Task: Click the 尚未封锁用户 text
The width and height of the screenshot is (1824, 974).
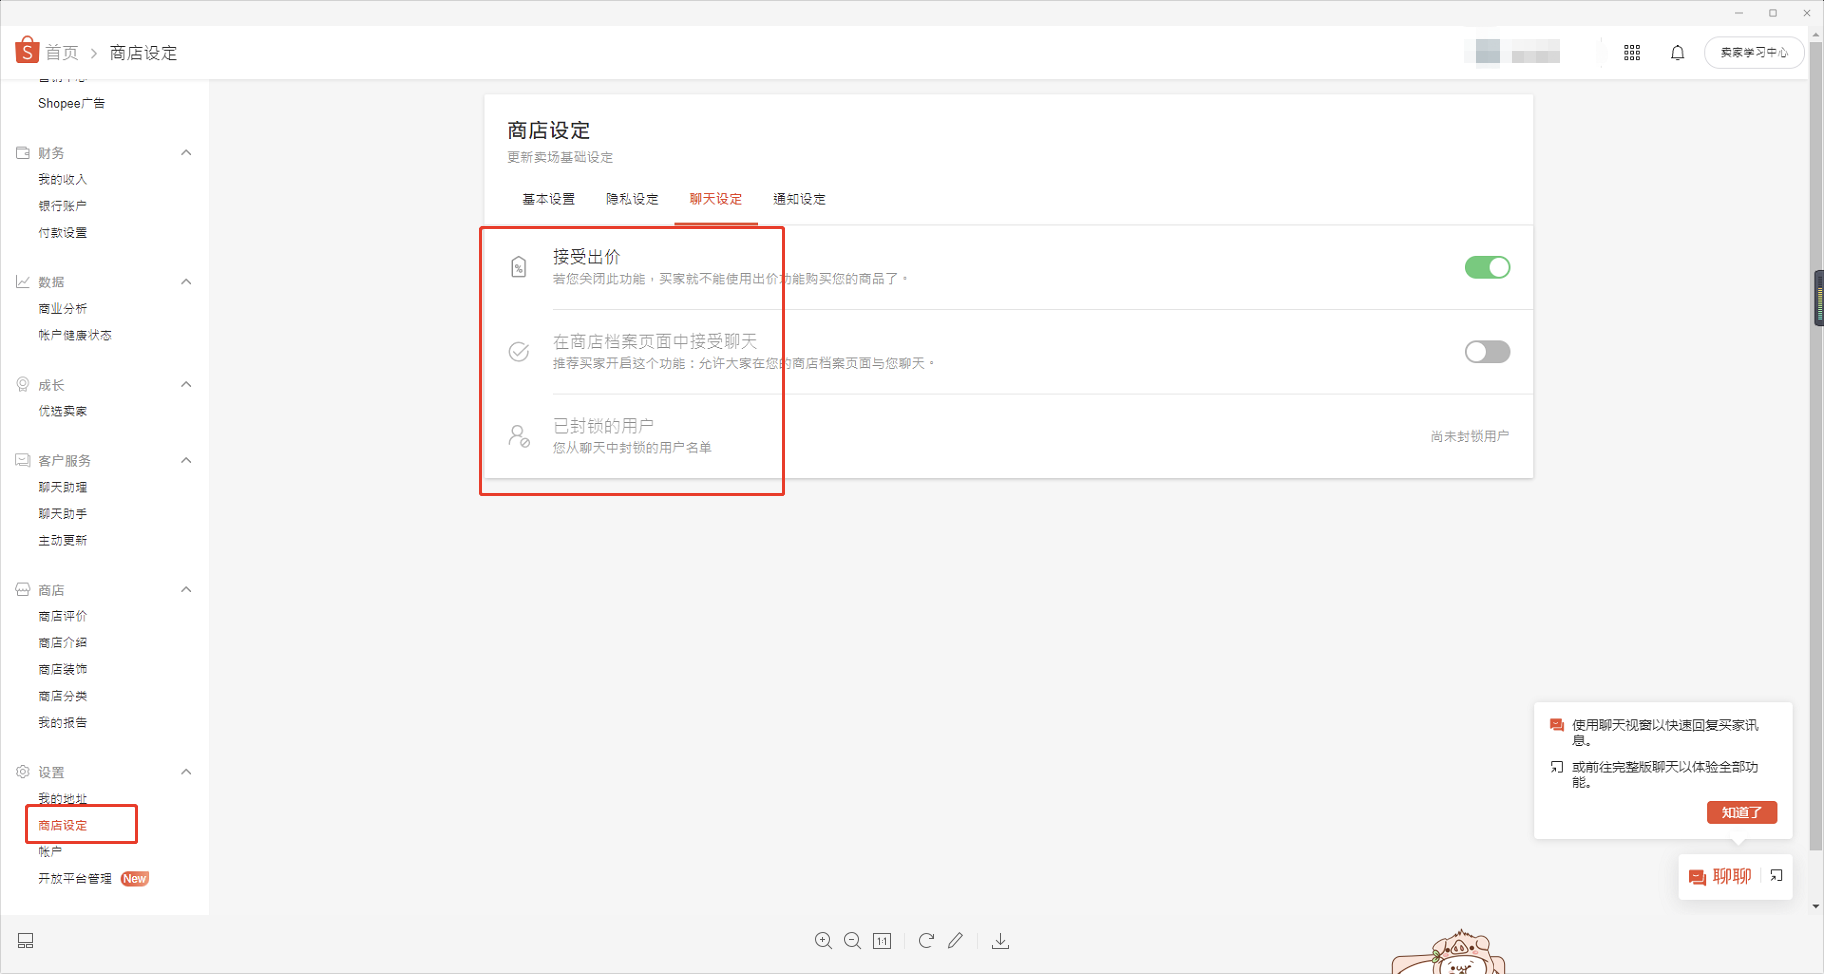Action: (x=1469, y=436)
